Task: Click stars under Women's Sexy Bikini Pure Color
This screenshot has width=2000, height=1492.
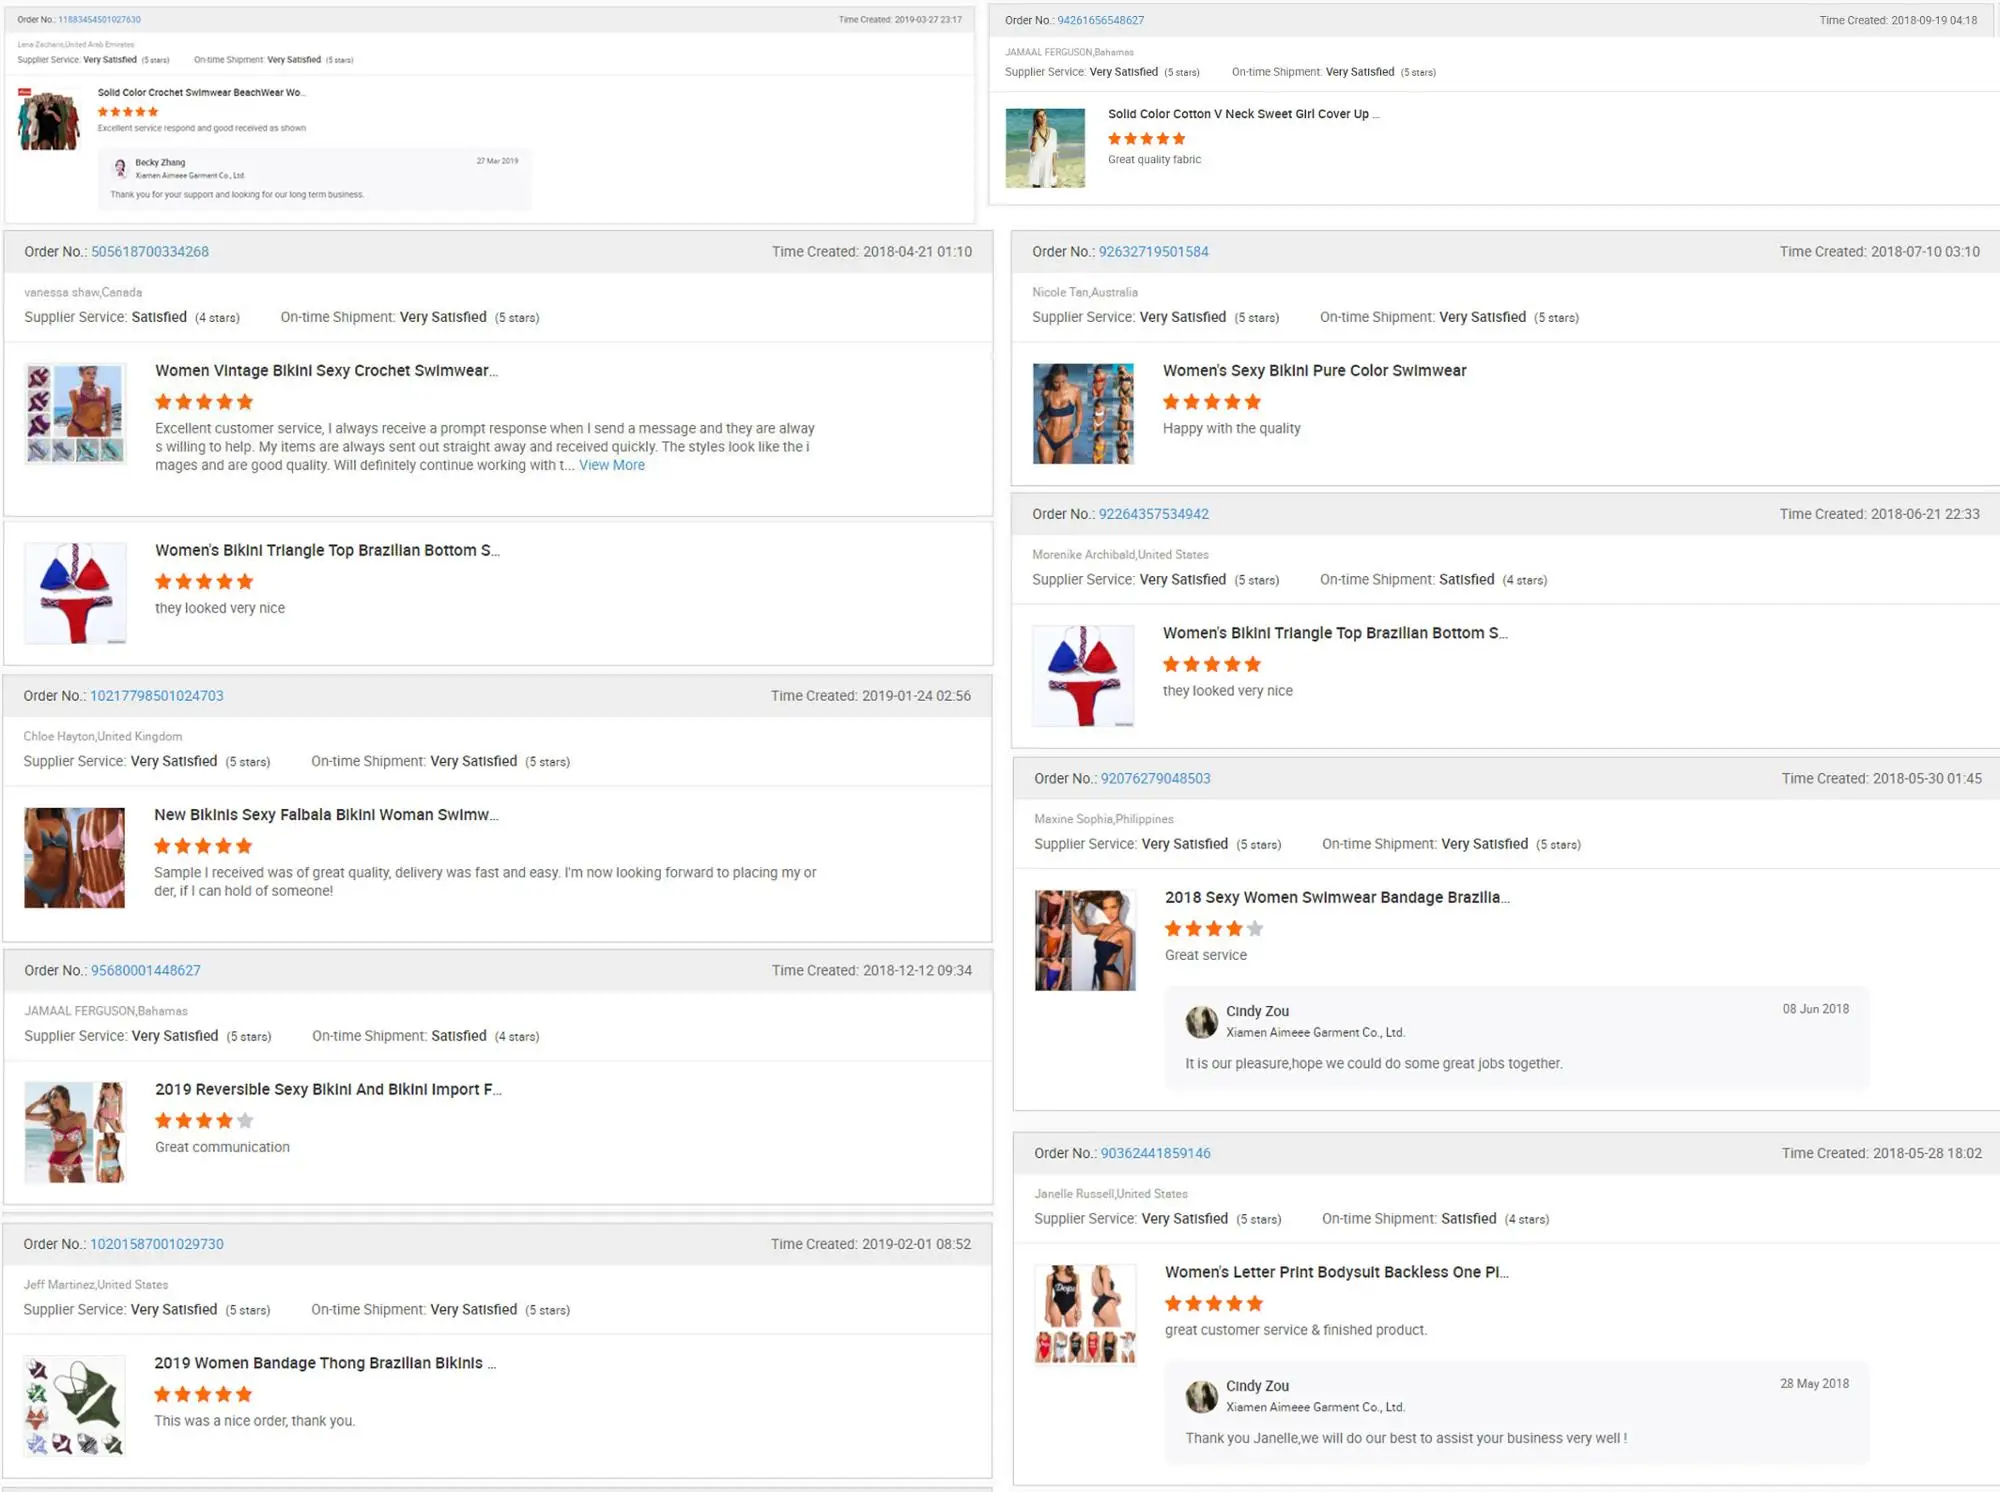Action: pos(1211,402)
